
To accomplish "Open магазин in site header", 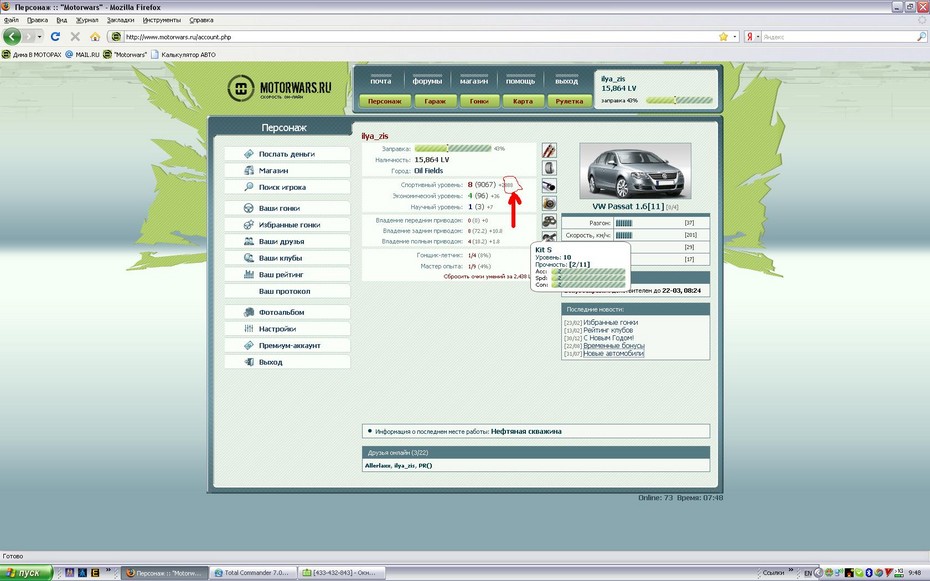I will pyautogui.click(x=474, y=81).
